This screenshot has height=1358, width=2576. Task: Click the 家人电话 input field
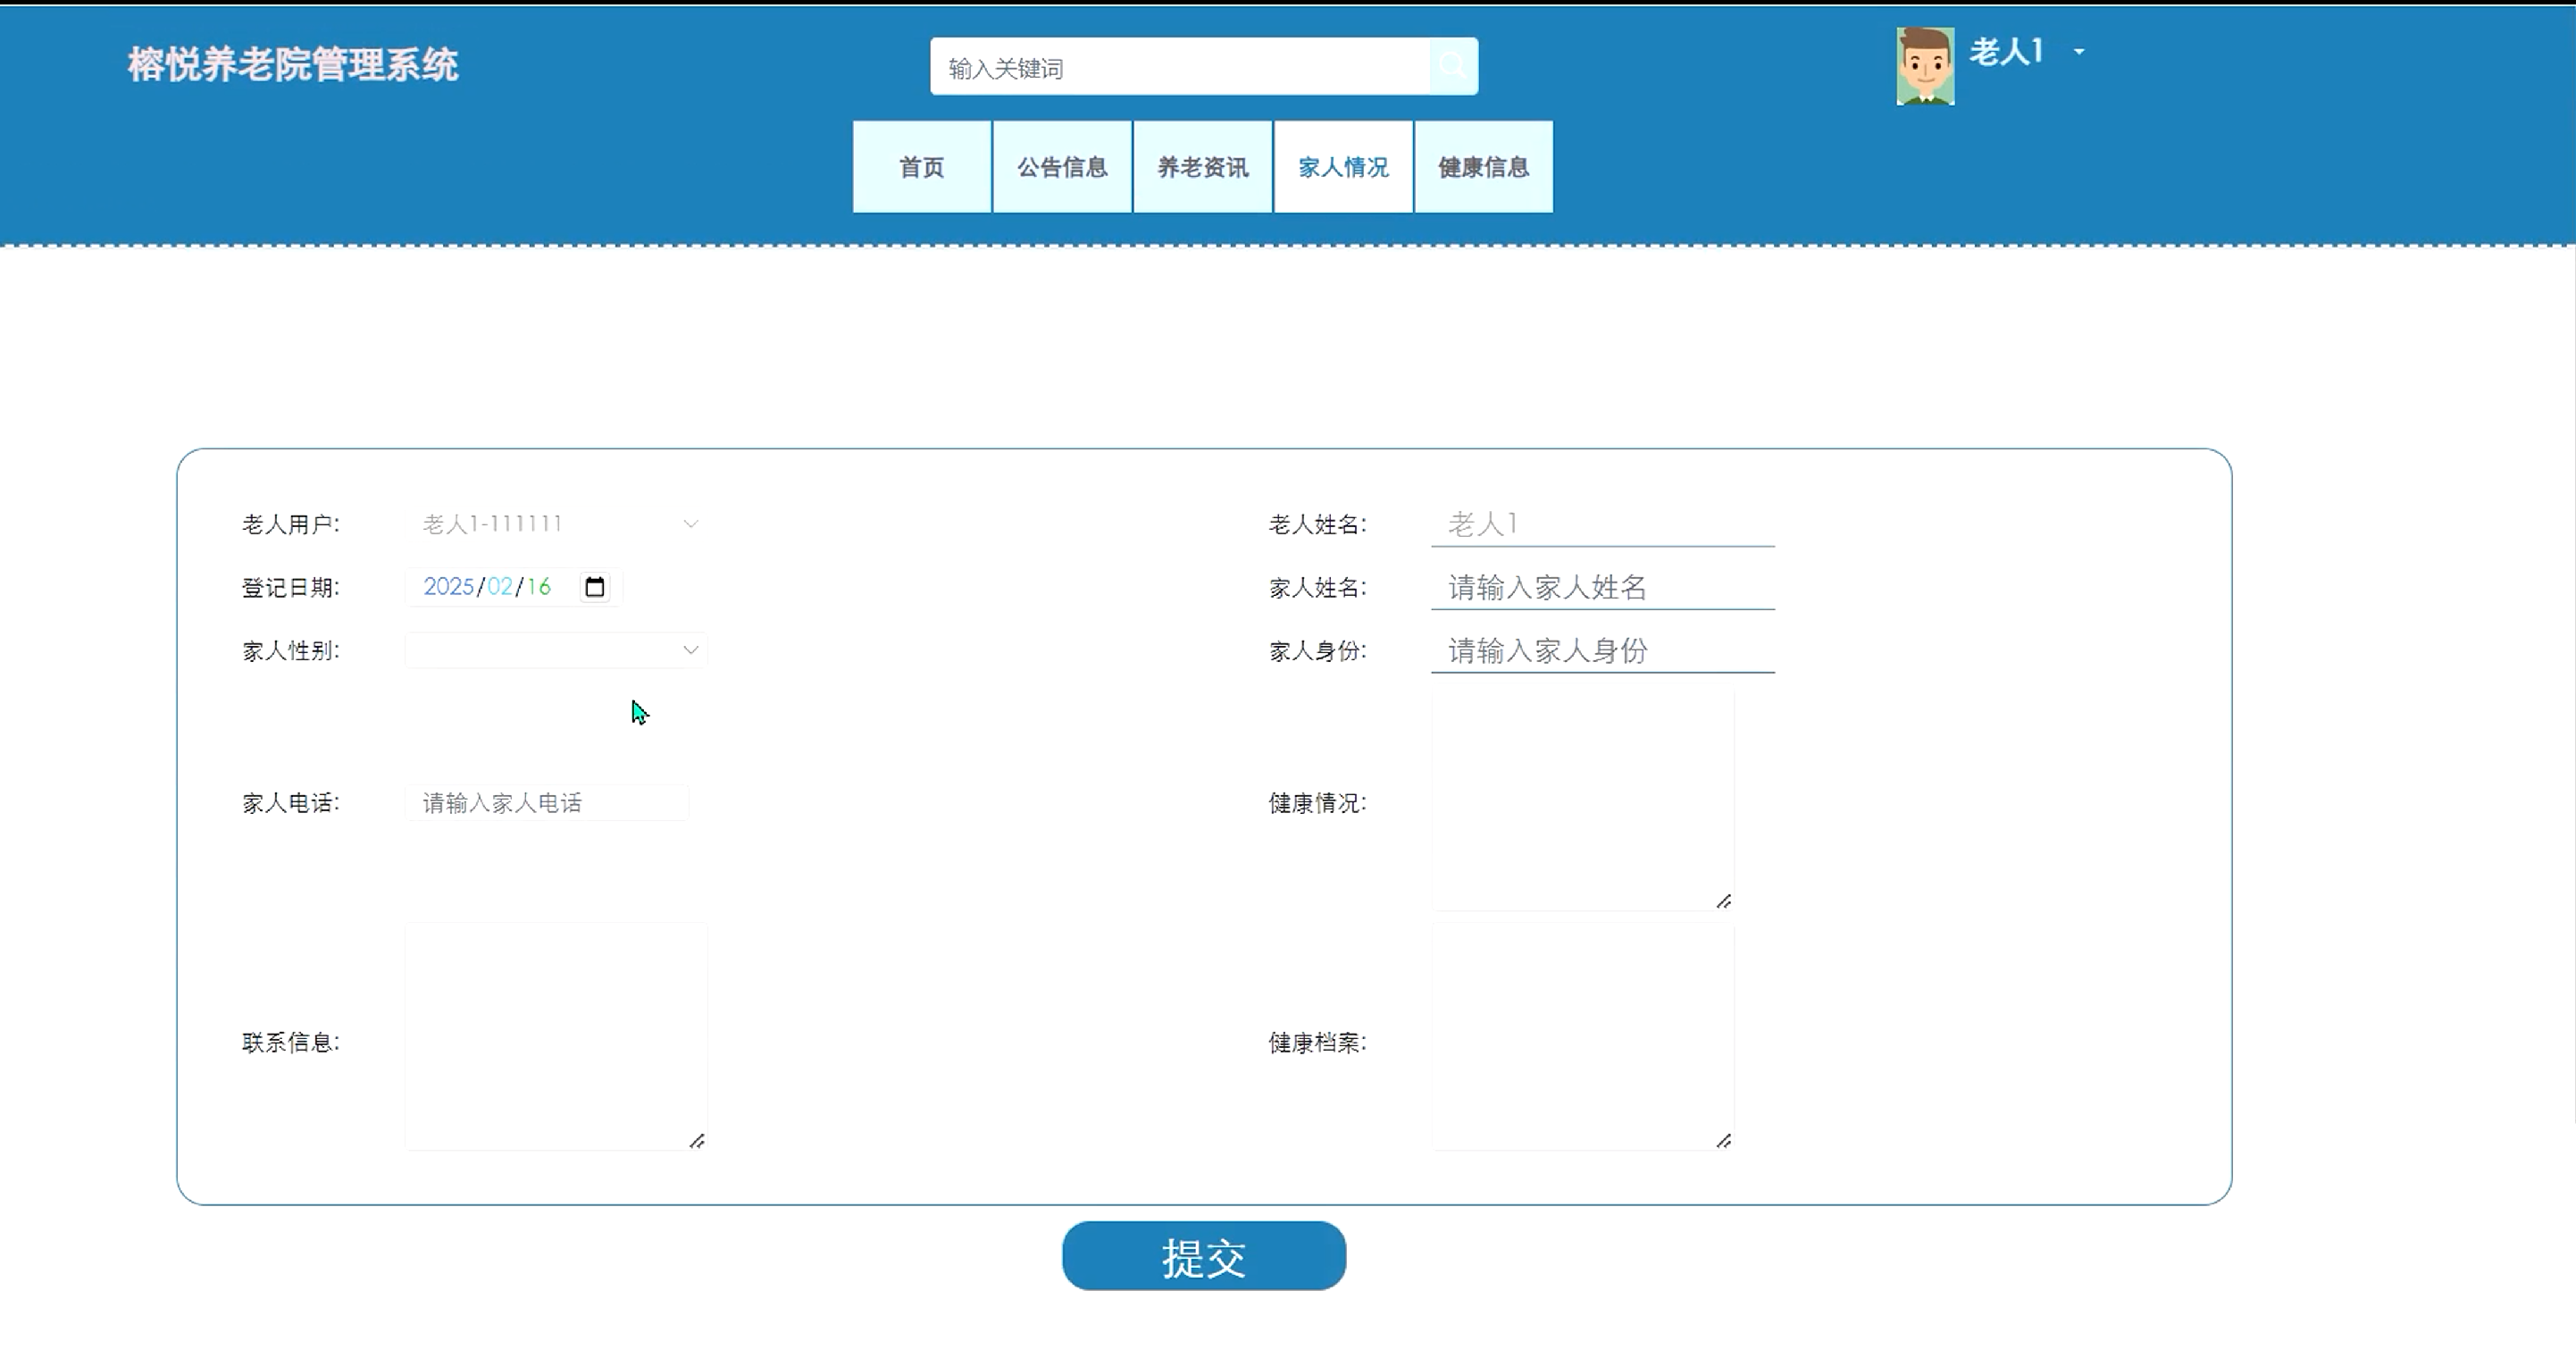(x=546, y=803)
